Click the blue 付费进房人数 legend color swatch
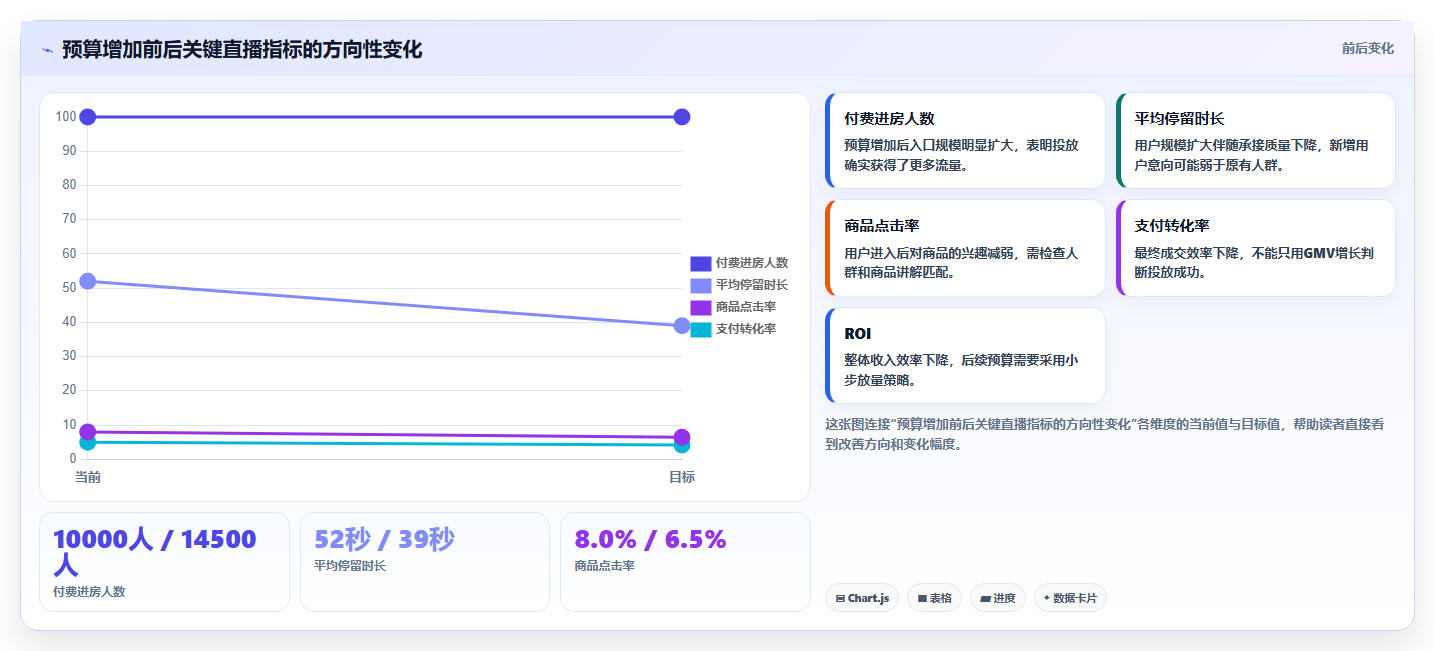The width and height of the screenshot is (1435, 651). [701, 263]
